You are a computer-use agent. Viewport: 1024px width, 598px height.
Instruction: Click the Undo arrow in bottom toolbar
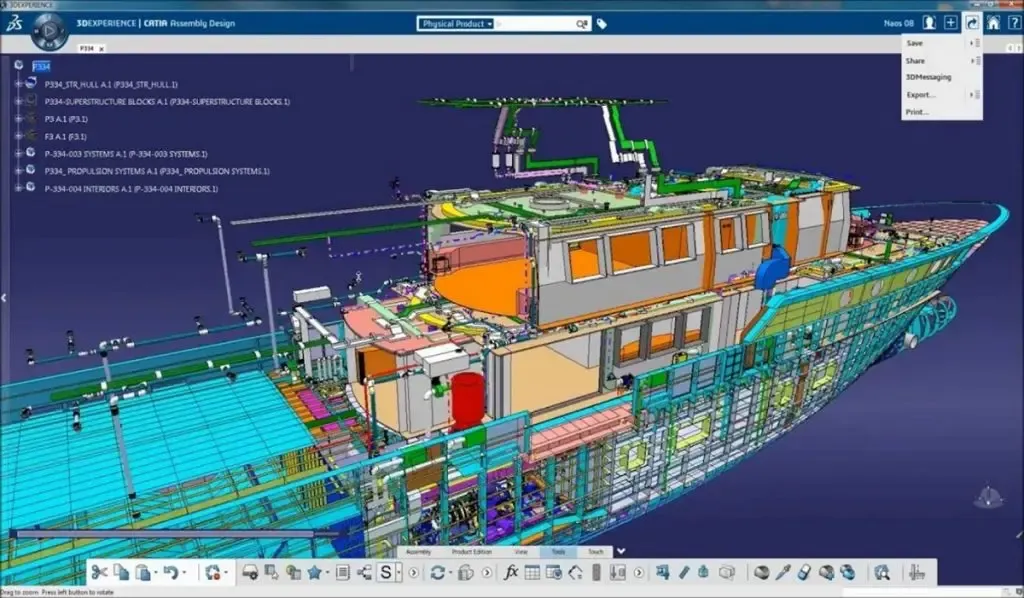coord(169,572)
